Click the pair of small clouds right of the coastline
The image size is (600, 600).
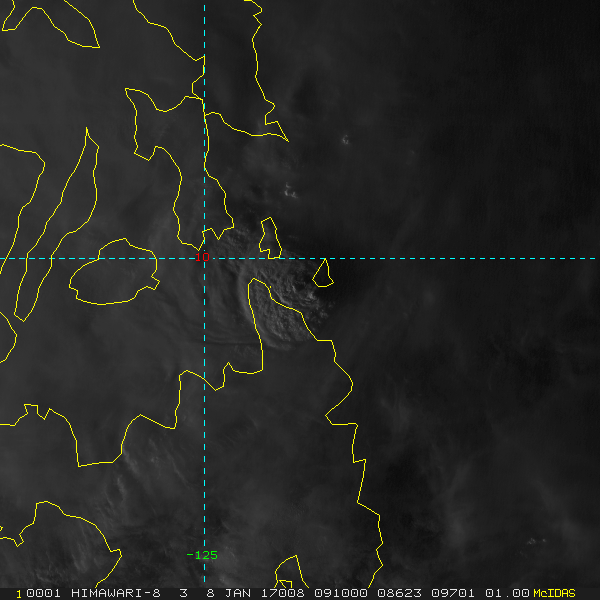[x=291, y=190]
